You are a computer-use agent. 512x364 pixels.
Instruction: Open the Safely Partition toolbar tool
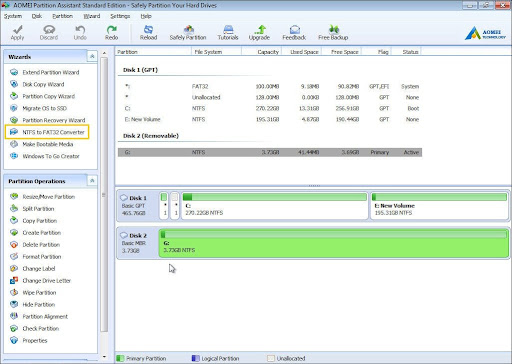188,33
